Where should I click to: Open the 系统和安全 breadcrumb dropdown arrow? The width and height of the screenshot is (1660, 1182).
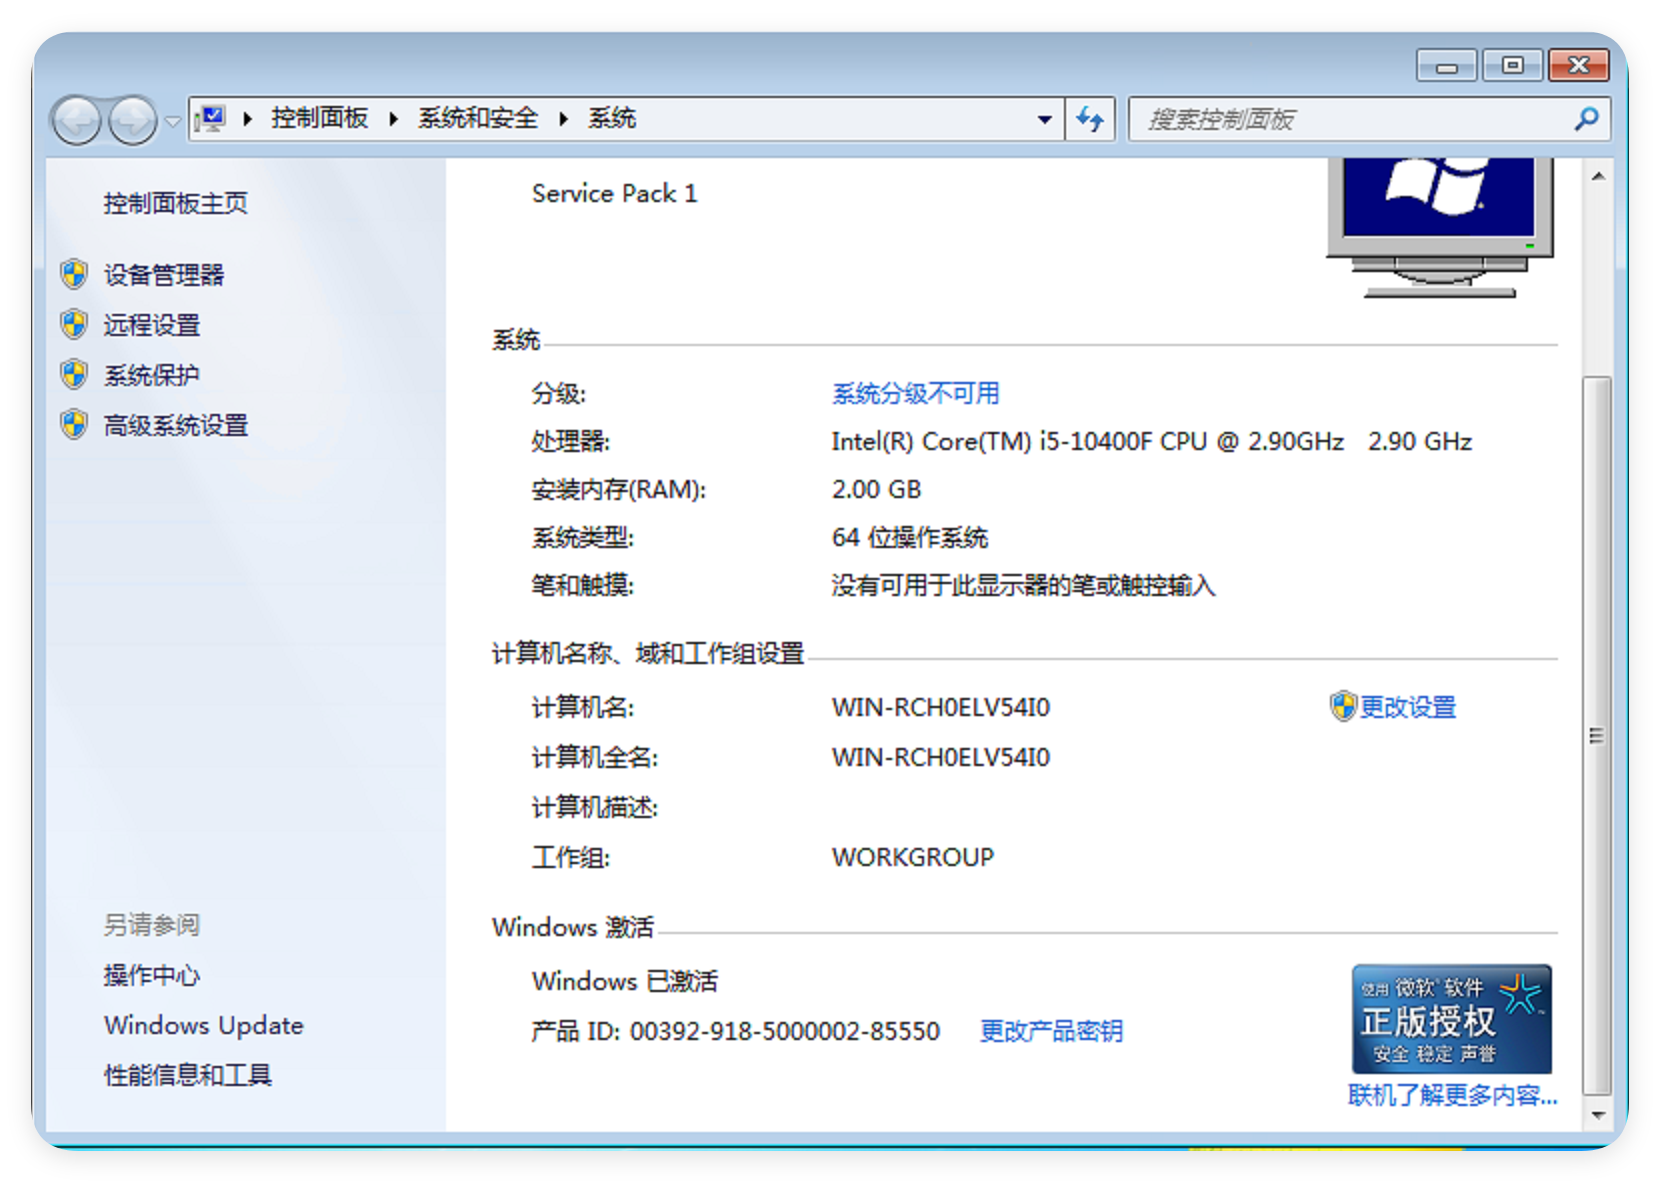coord(563,118)
